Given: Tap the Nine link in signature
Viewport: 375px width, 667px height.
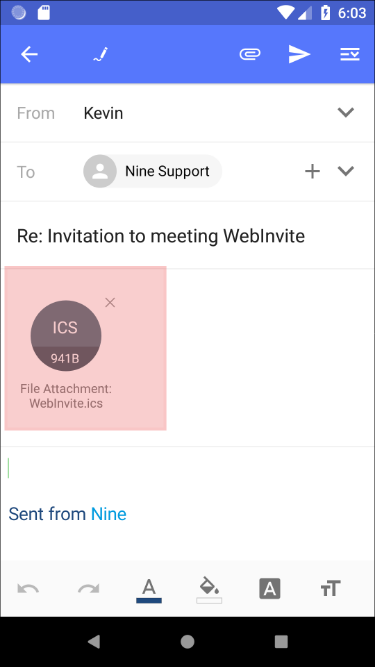Looking at the screenshot, I should pyautogui.click(x=109, y=514).
